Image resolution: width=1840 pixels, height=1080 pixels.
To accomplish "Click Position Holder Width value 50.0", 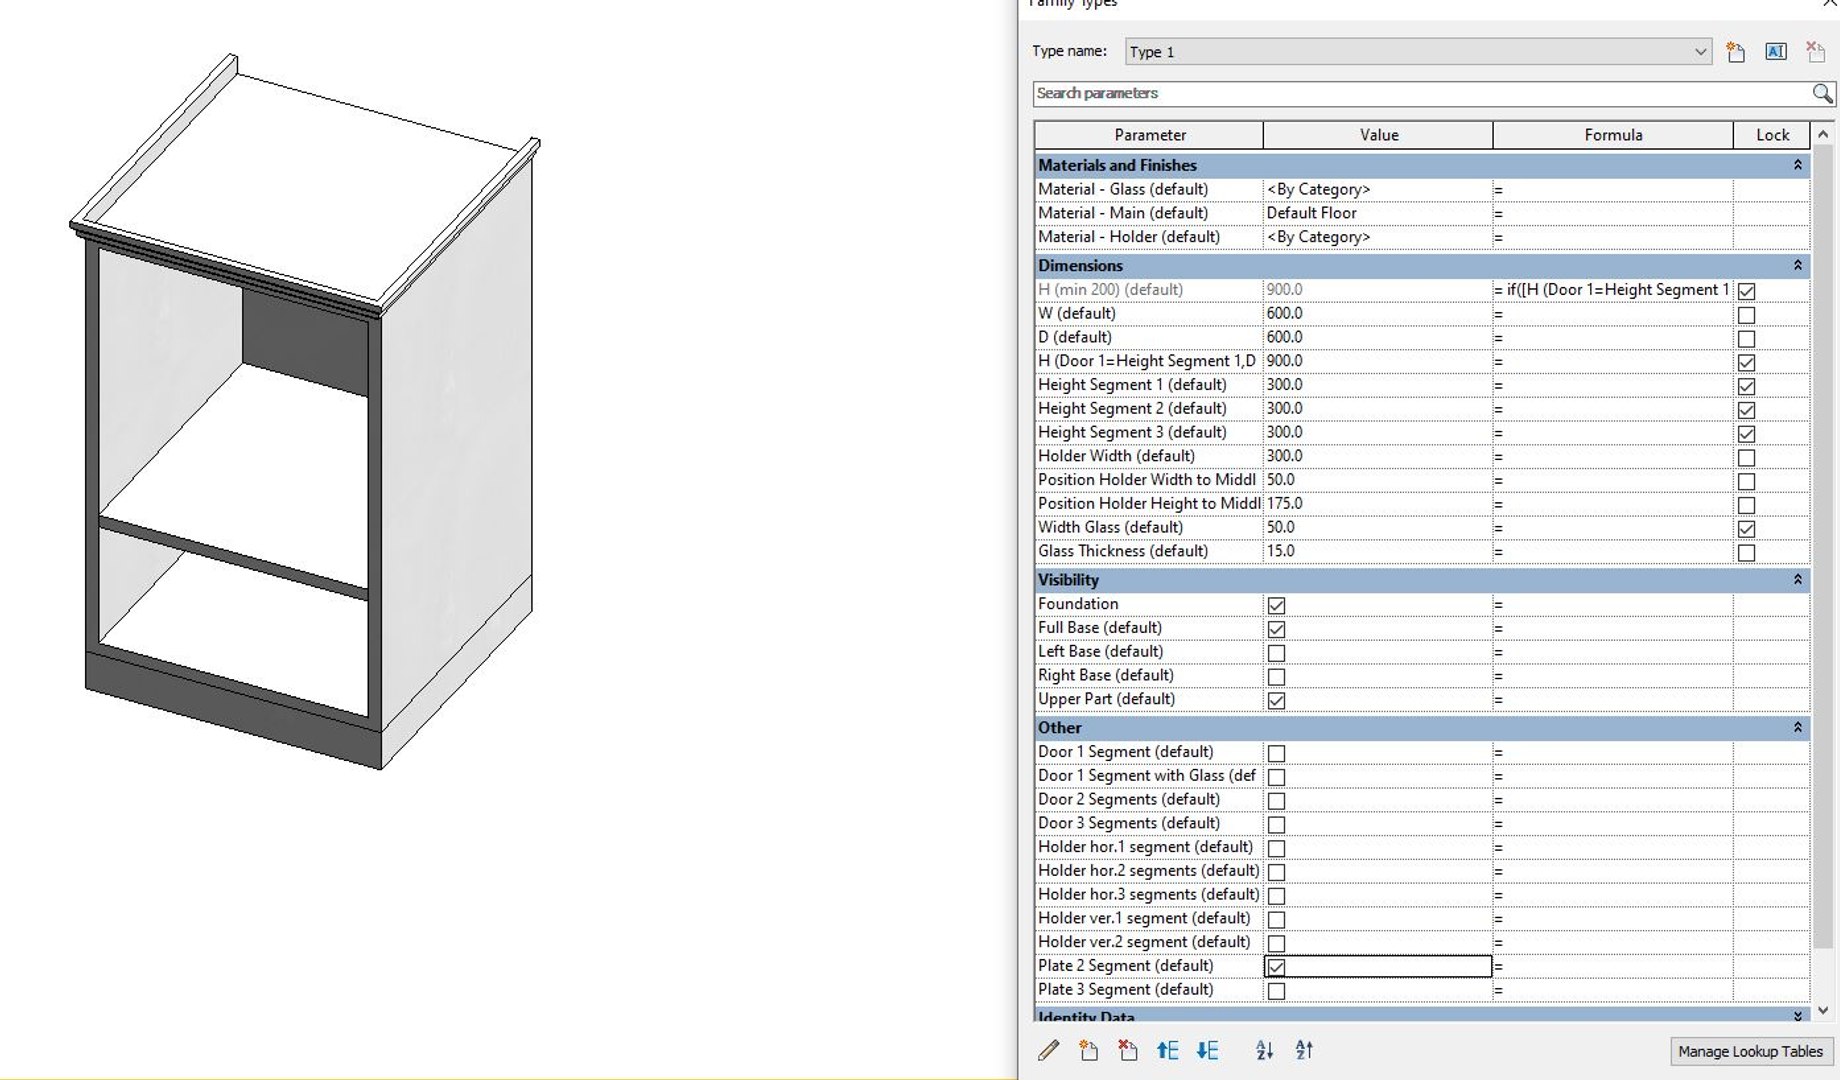I will (x=1378, y=479).
